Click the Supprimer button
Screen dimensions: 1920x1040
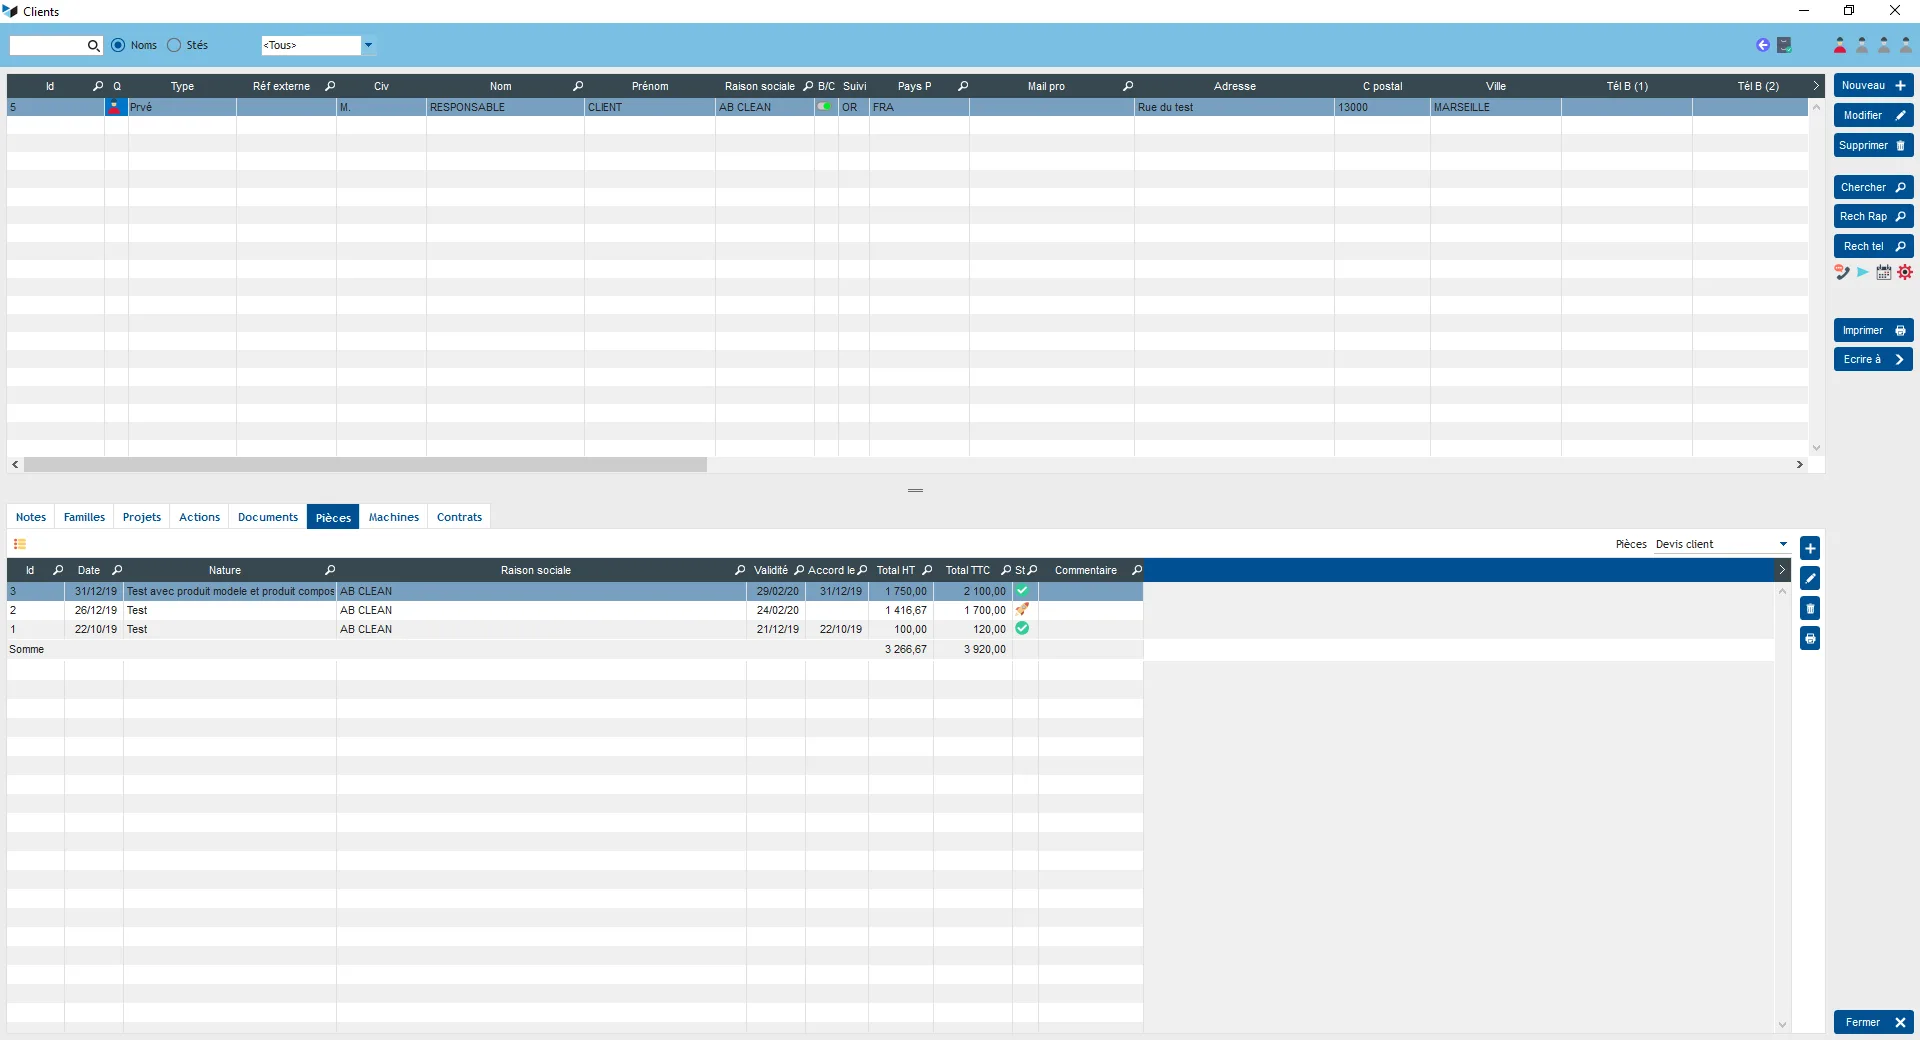pyautogui.click(x=1874, y=146)
